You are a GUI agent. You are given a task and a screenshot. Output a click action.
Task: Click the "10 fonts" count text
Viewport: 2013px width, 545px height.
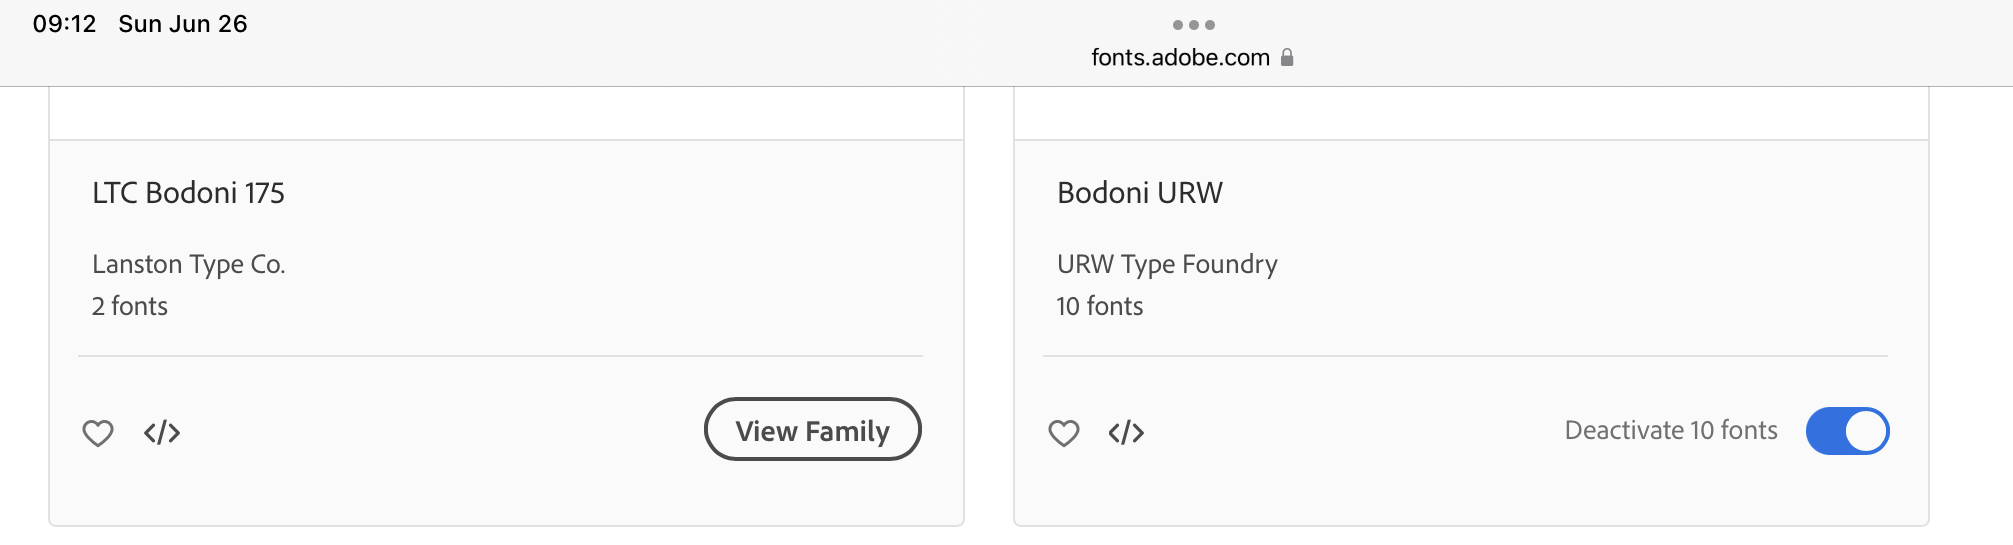1100,306
